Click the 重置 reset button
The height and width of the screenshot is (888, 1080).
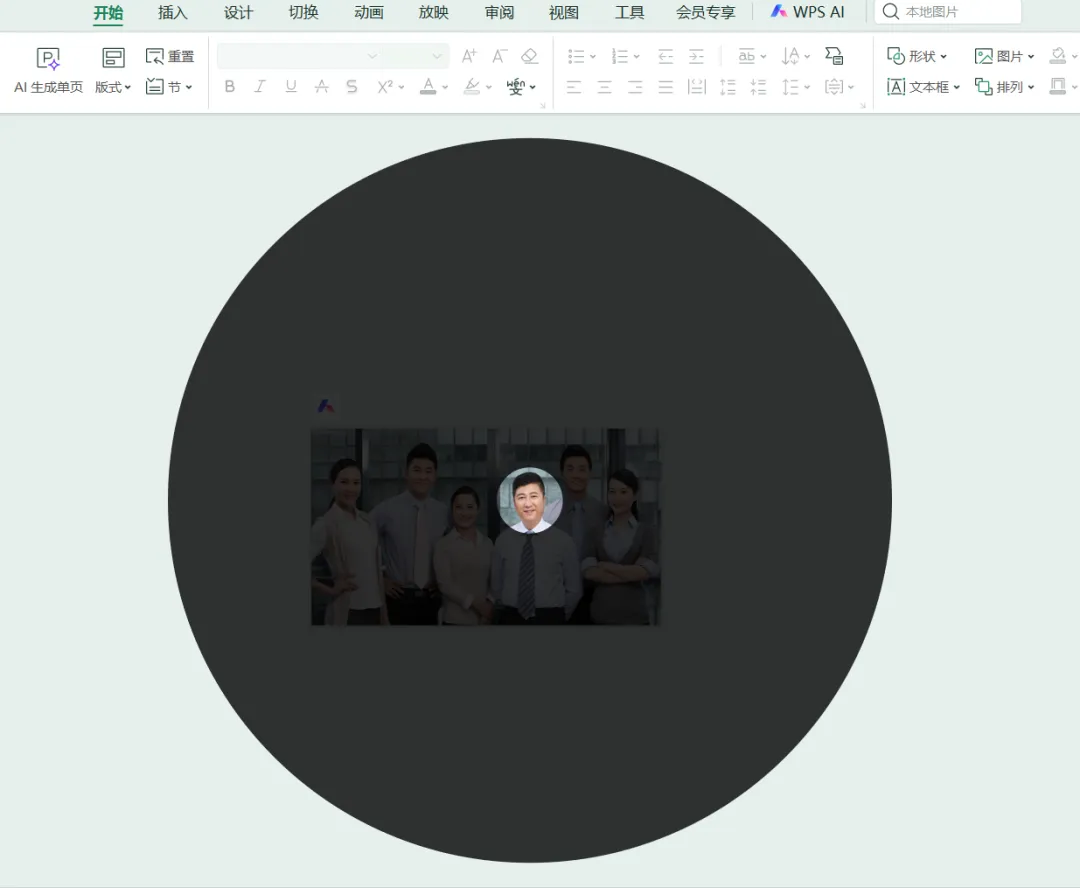click(x=169, y=56)
